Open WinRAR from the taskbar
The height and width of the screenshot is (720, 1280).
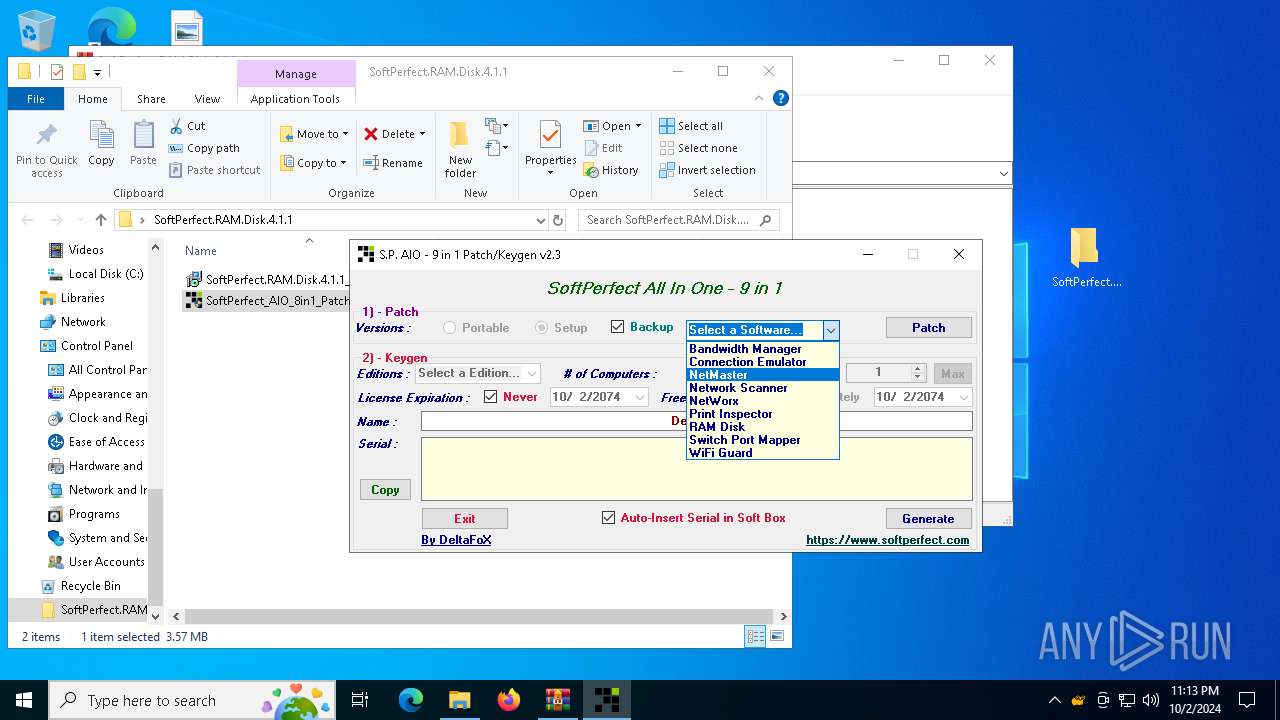(x=558, y=700)
